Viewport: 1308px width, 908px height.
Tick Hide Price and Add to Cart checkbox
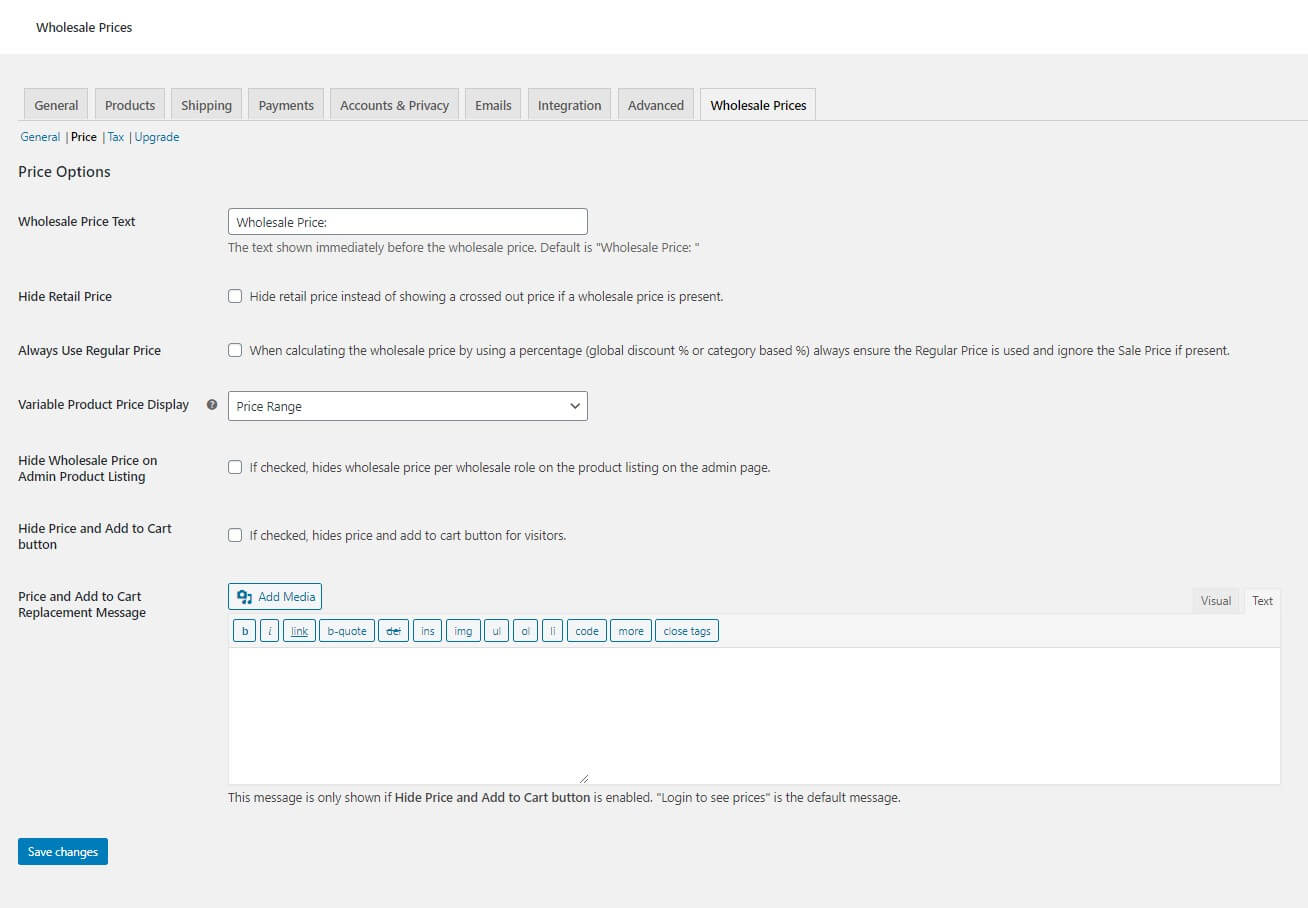235,535
